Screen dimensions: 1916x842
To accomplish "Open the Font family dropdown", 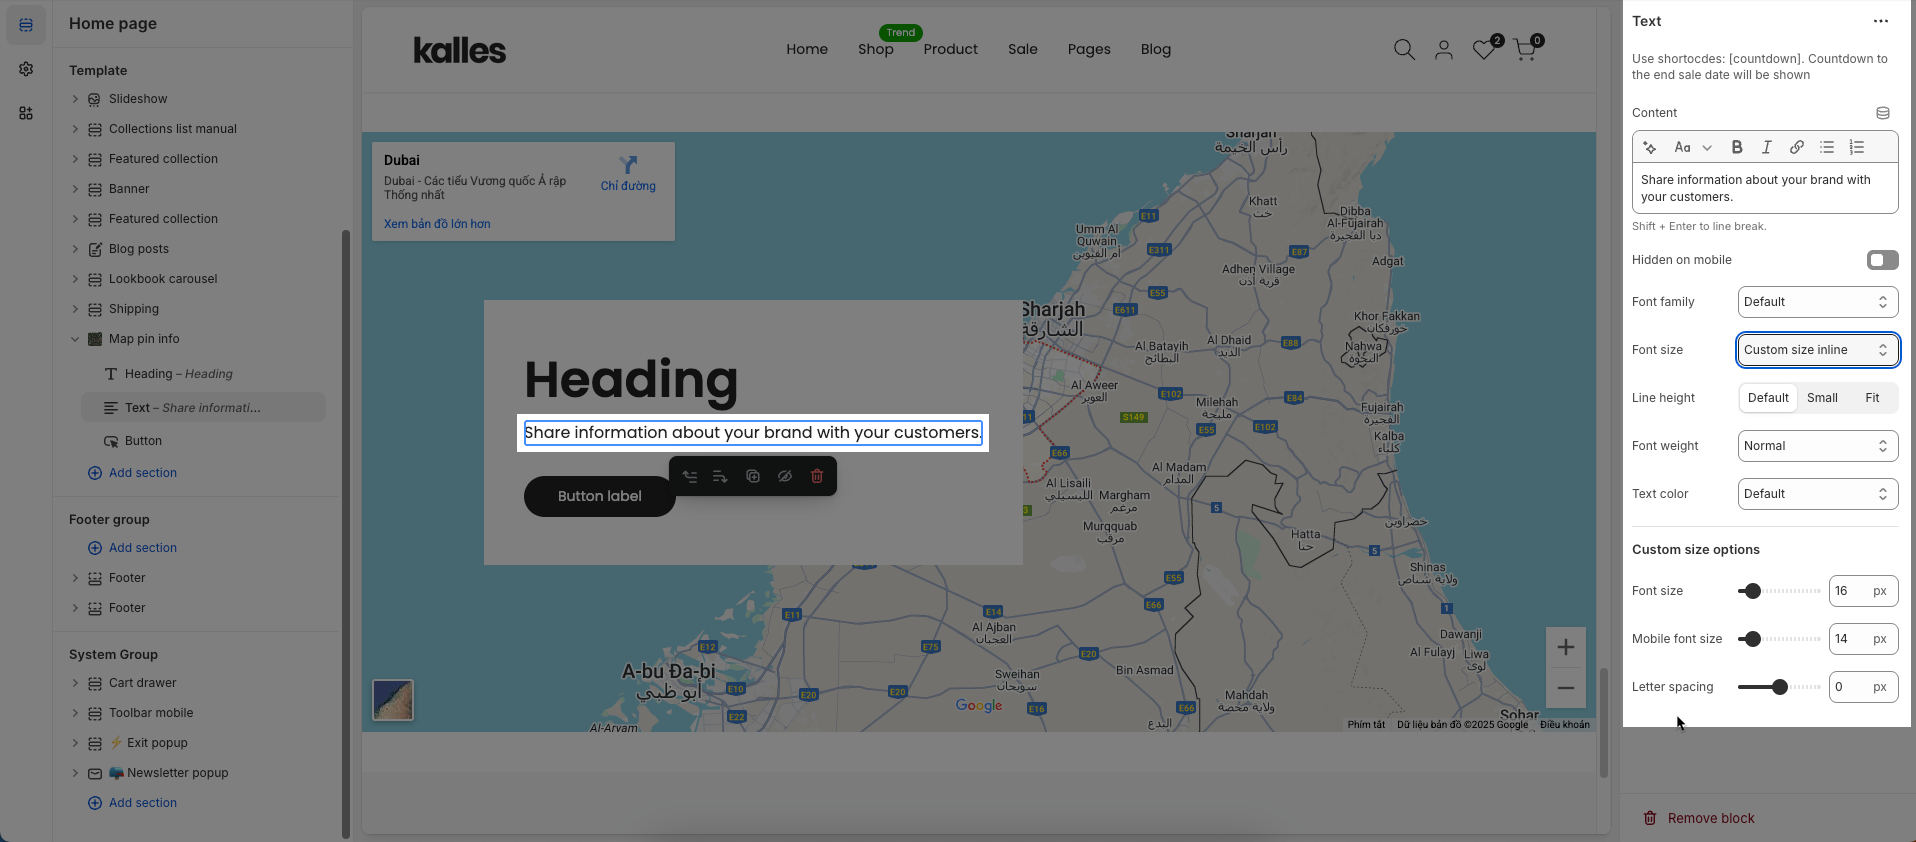I will [x=1818, y=302].
